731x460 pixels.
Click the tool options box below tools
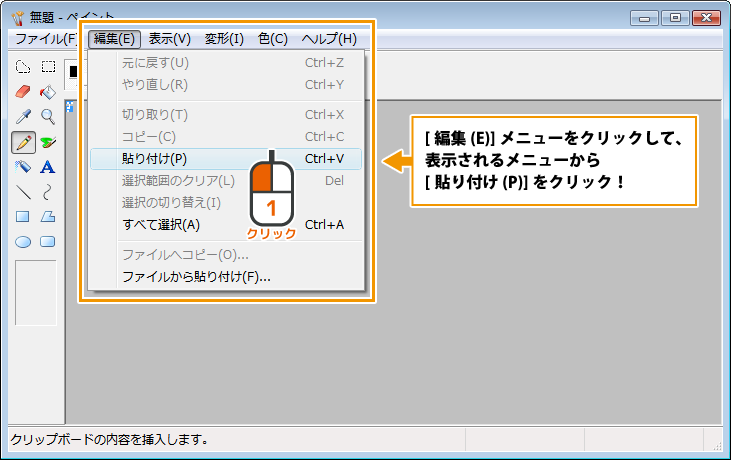click(x=36, y=293)
